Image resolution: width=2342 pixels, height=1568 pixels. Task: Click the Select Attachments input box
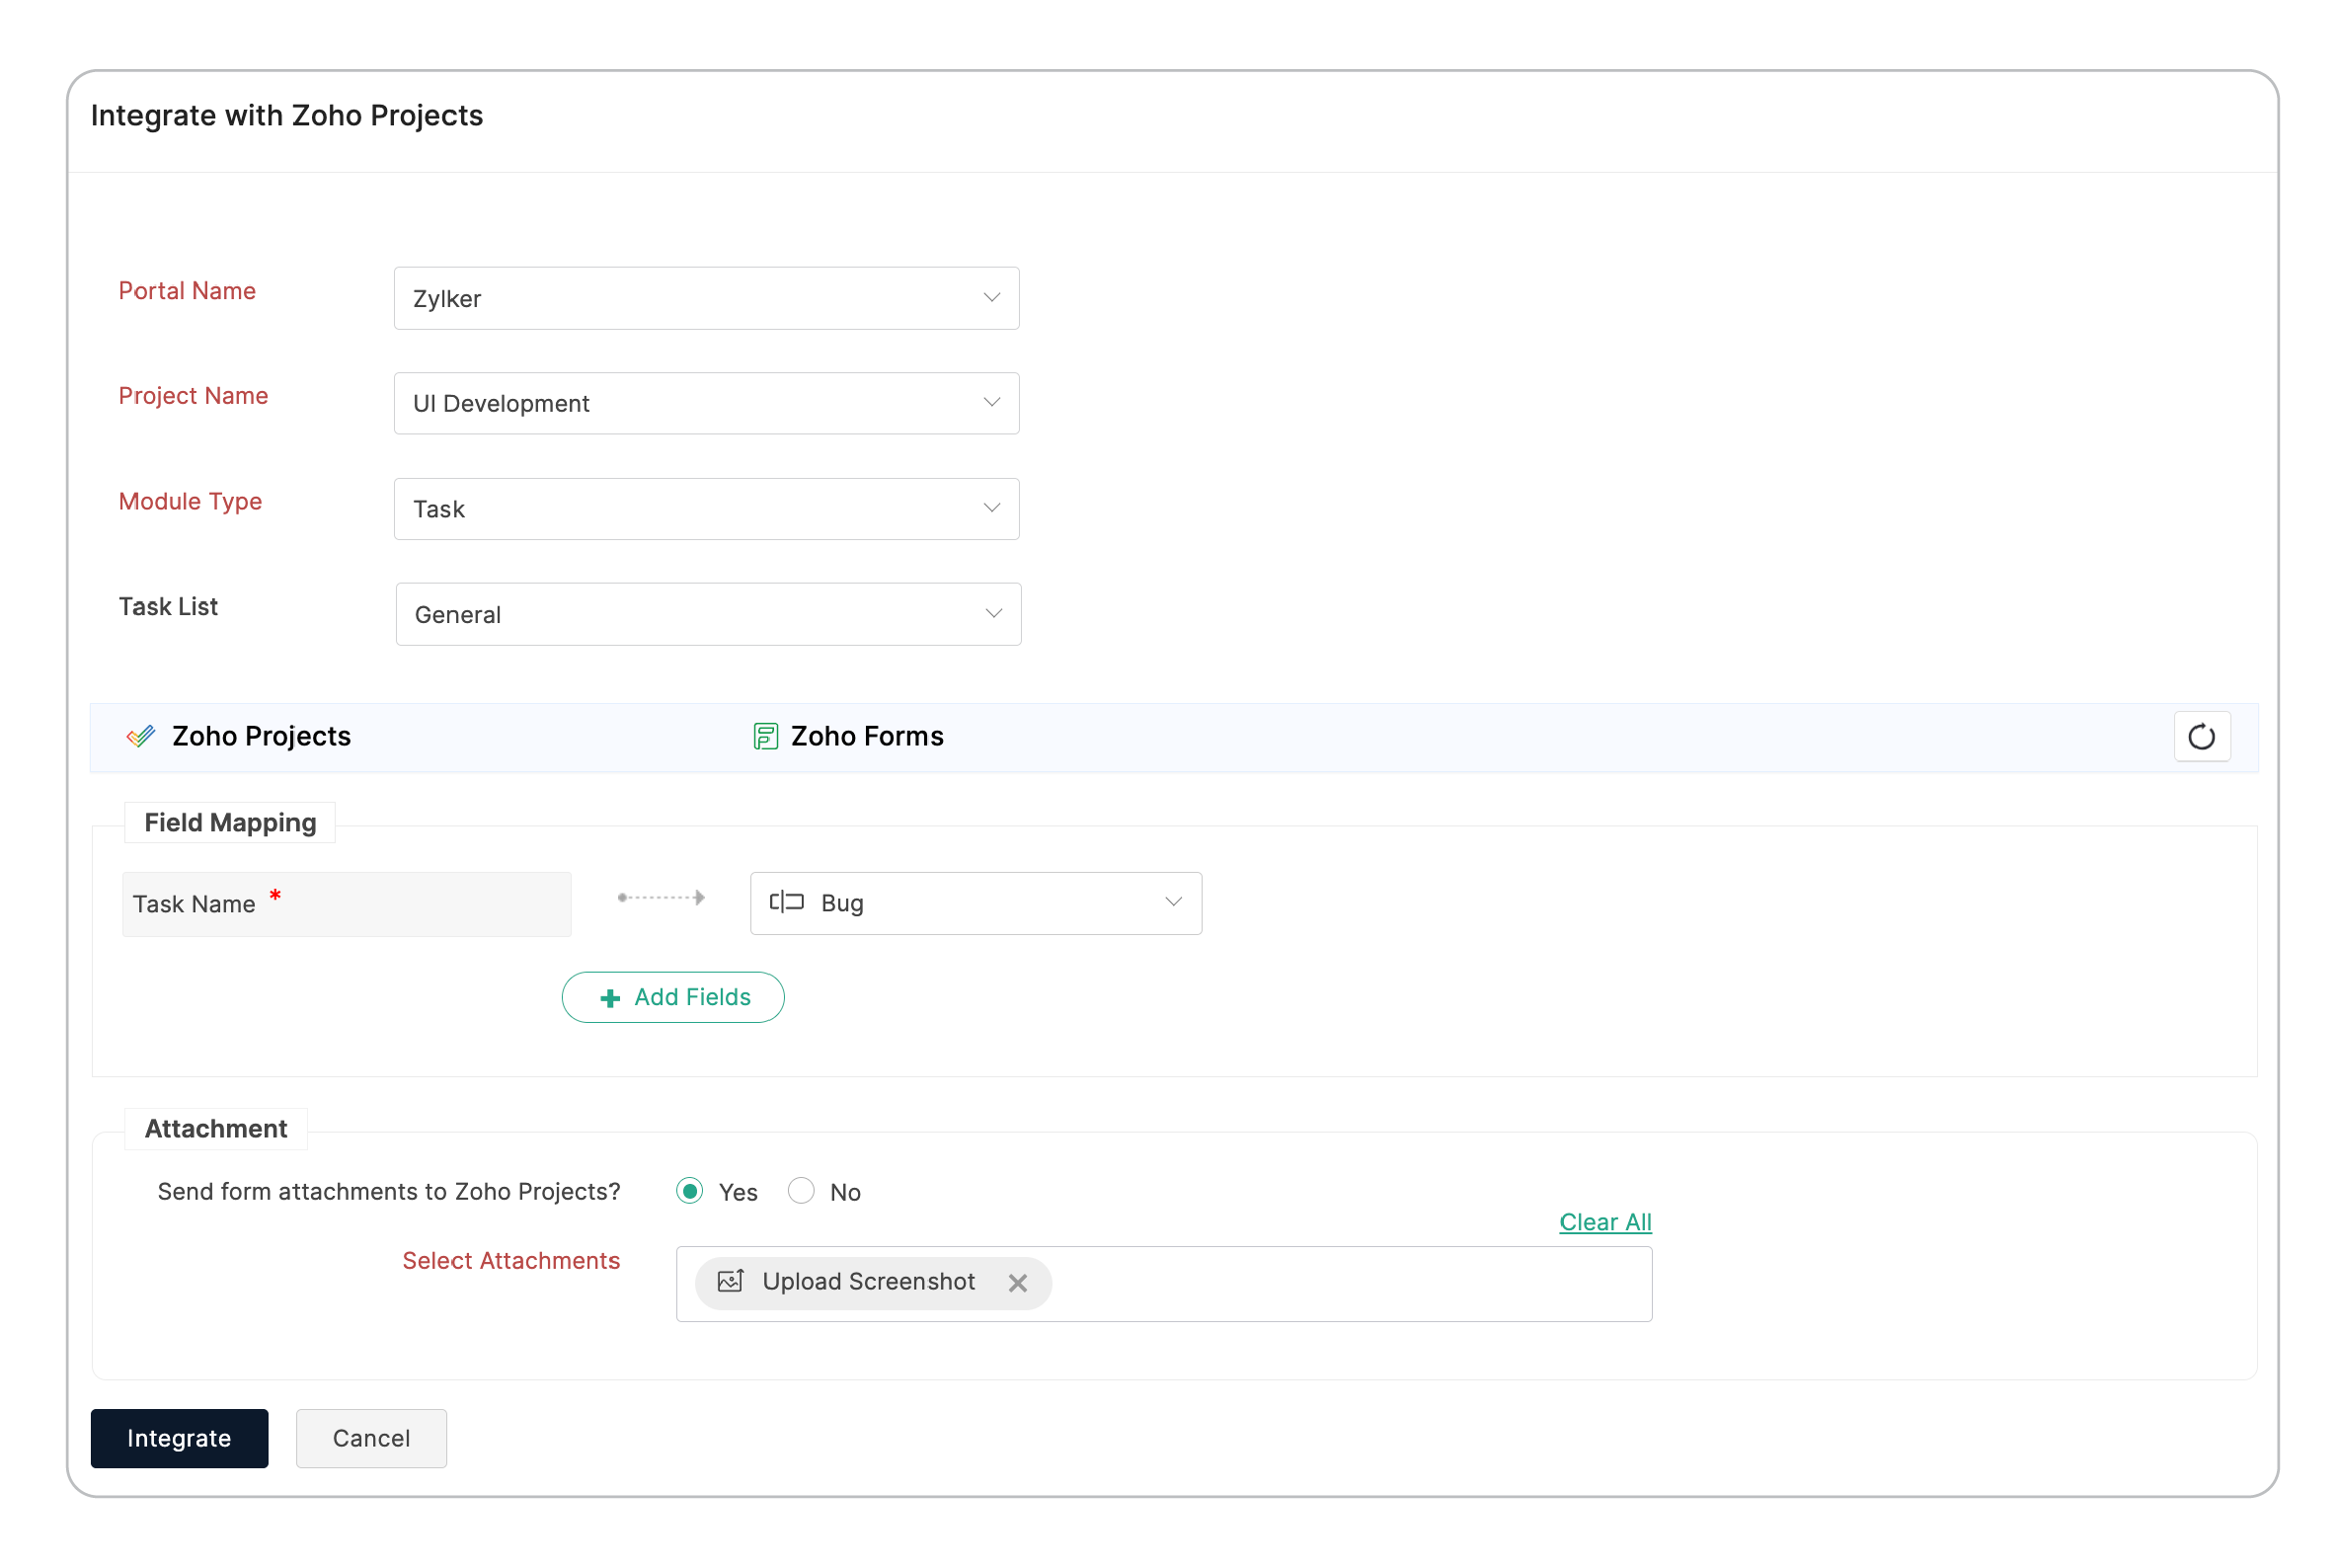click(1164, 1284)
